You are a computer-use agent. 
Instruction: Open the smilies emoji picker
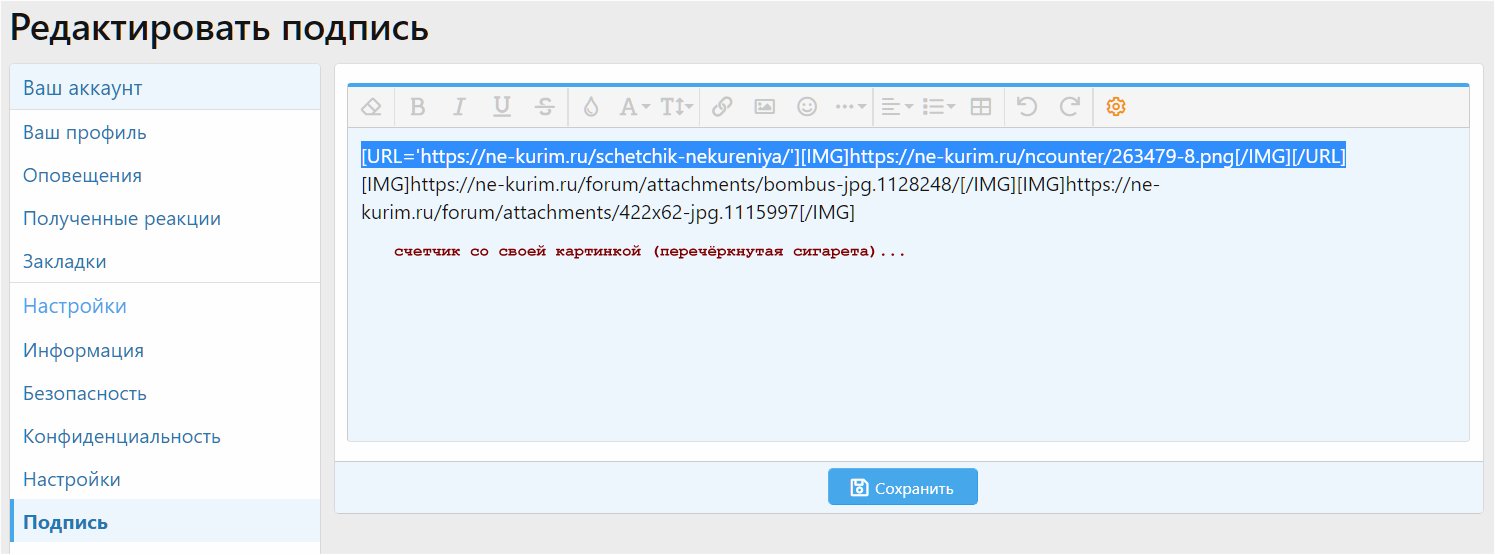[806, 106]
